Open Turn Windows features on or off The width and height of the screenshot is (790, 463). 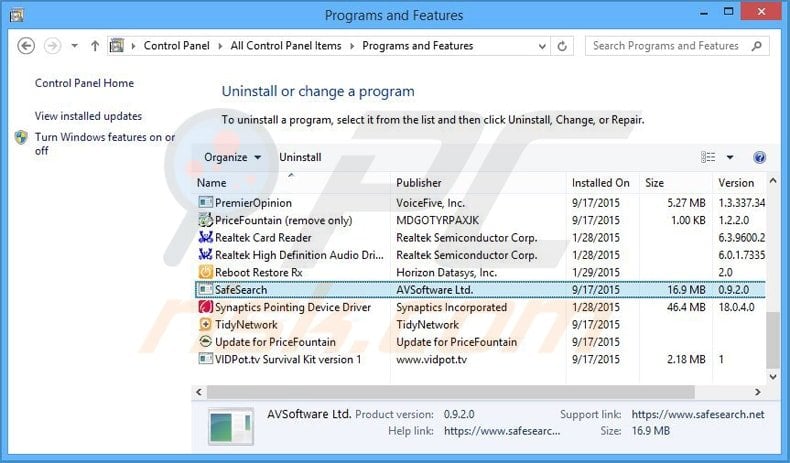click(x=105, y=144)
